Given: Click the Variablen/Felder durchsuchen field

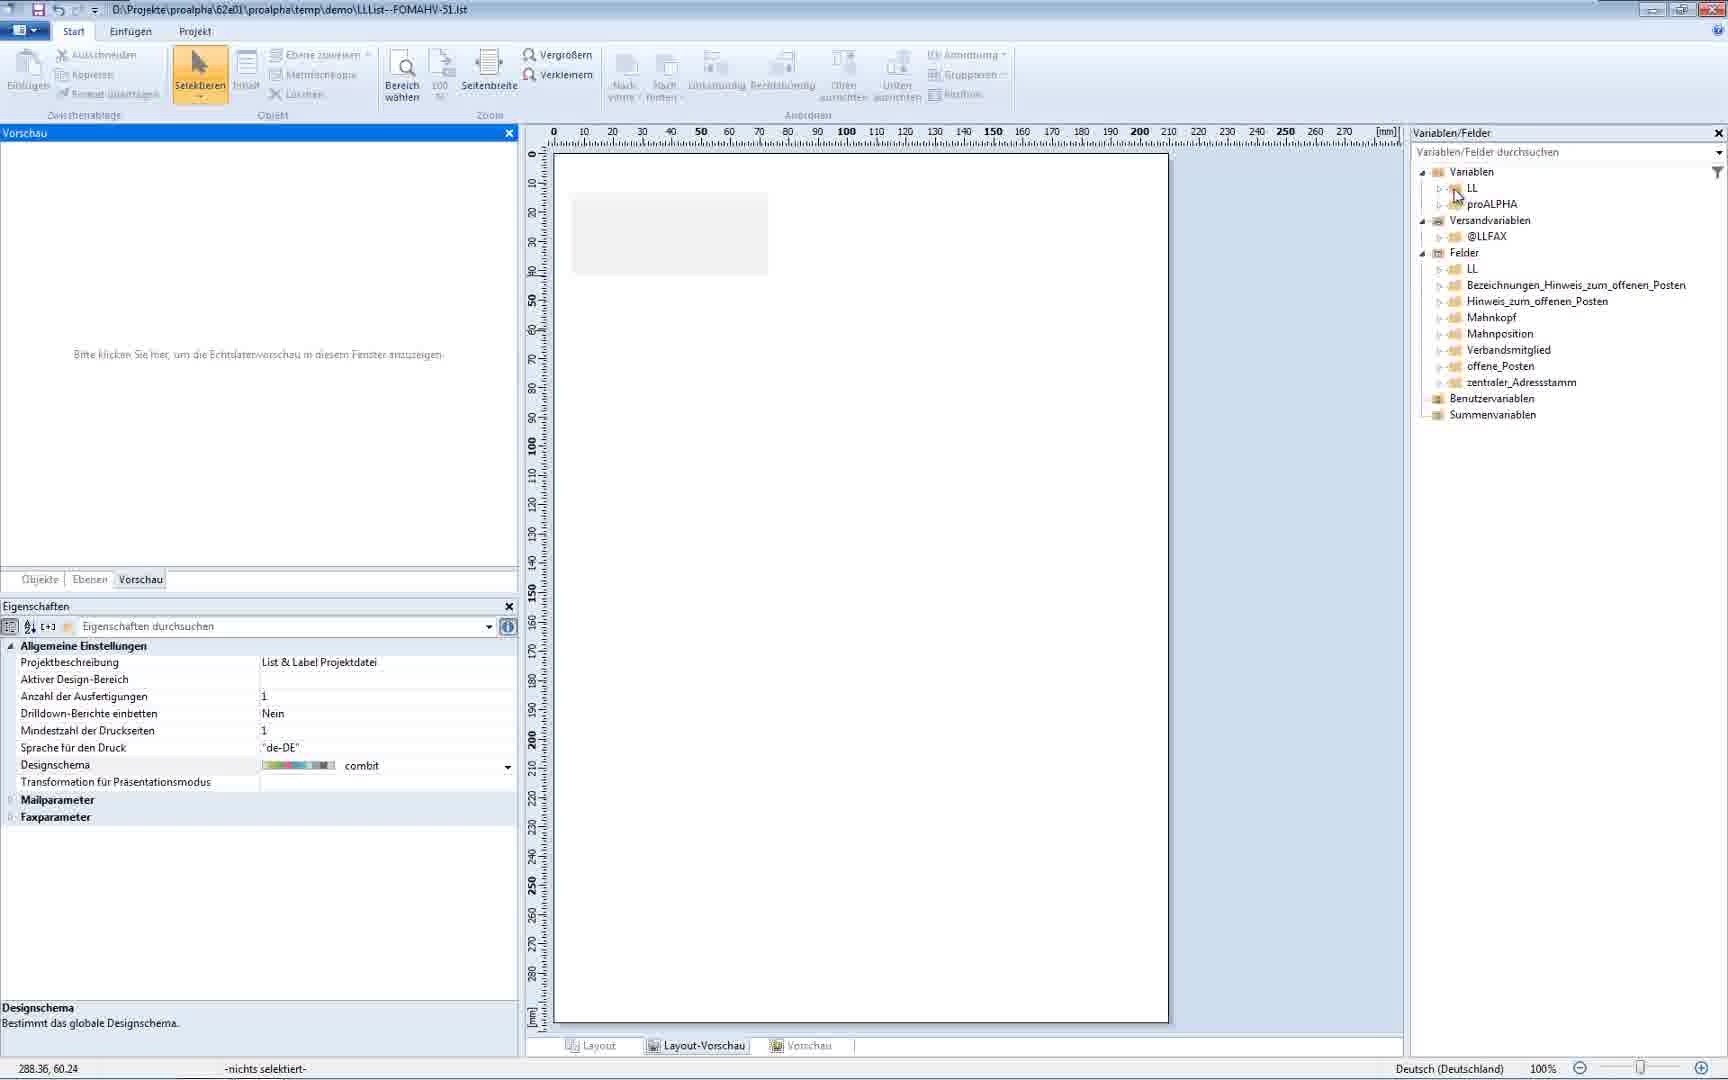Looking at the screenshot, I should 1561,153.
